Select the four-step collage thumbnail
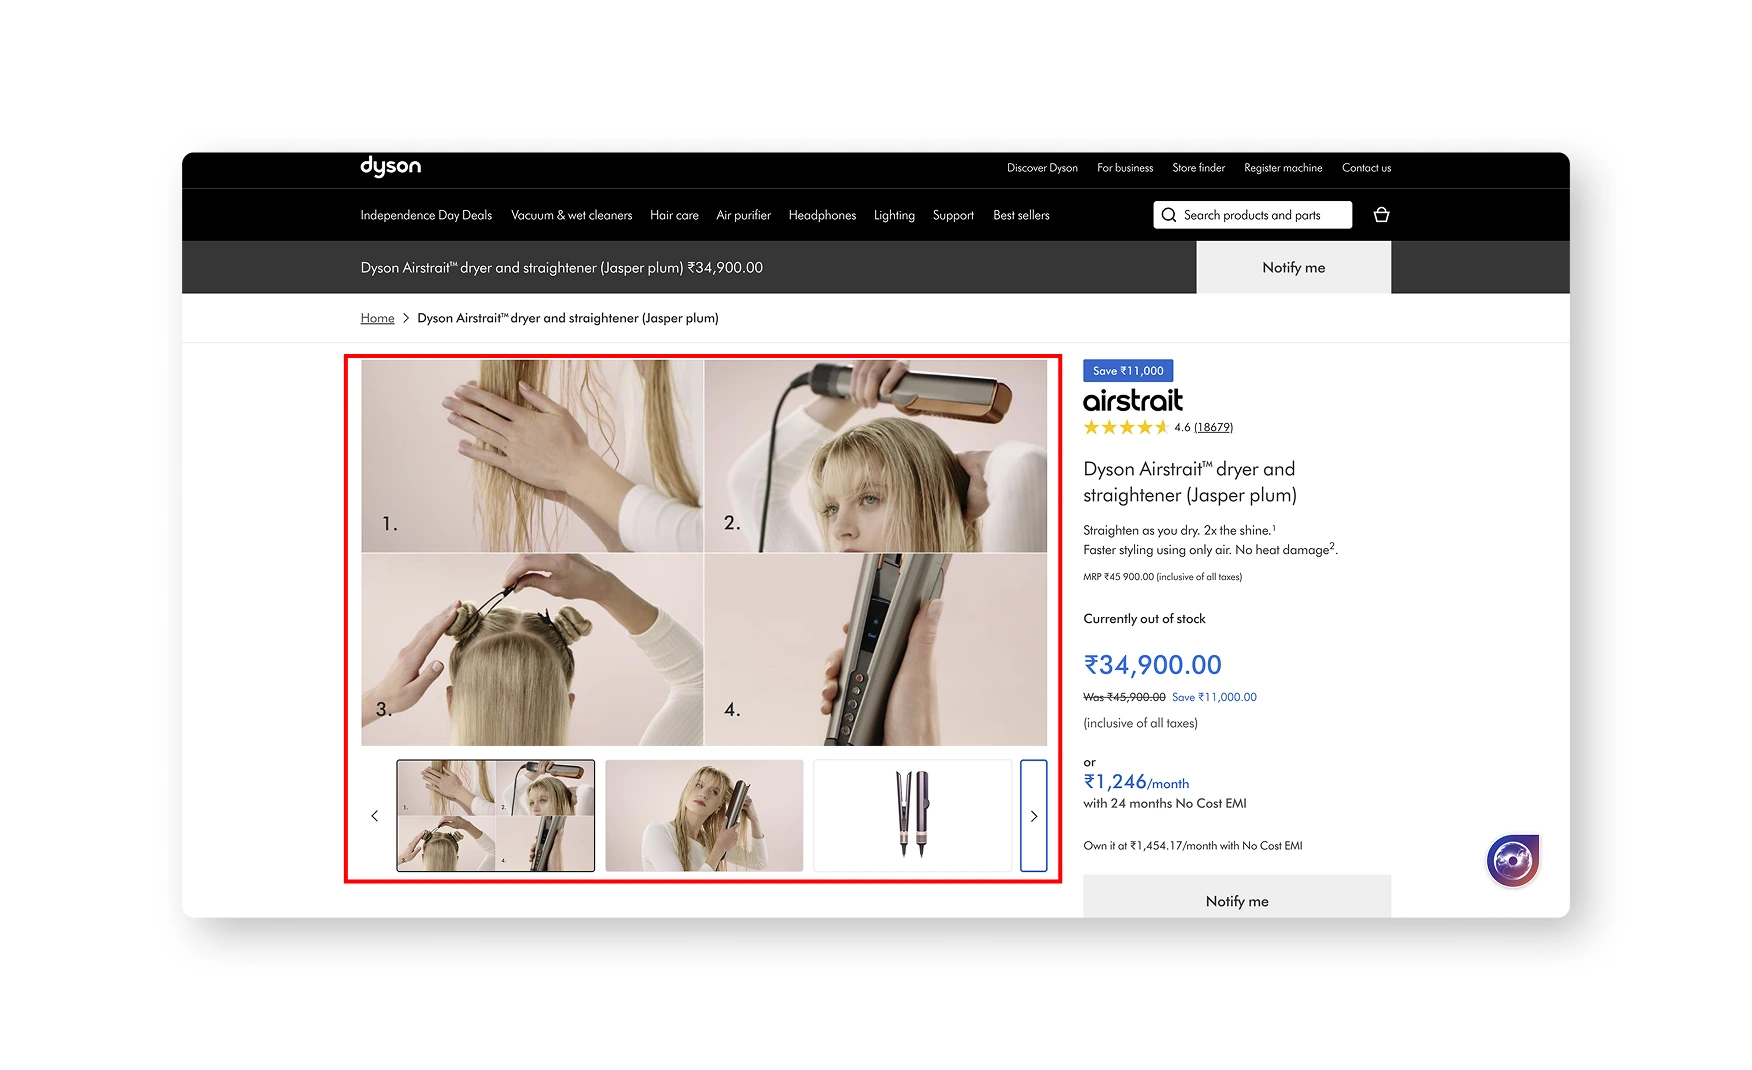The width and height of the screenshot is (1752, 1070). click(495, 816)
